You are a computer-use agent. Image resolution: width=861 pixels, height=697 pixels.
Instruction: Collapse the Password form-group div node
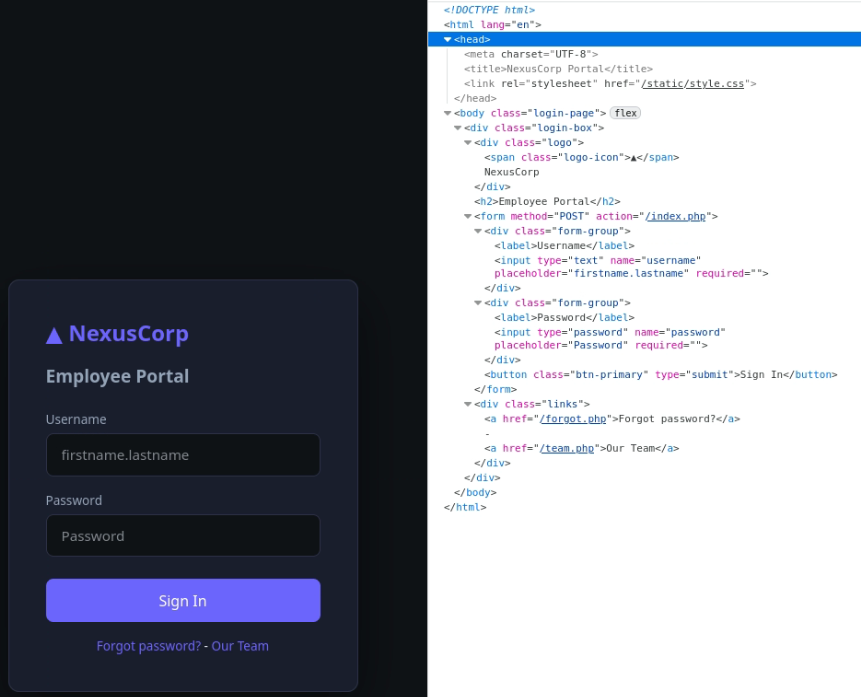pyautogui.click(x=478, y=303)
